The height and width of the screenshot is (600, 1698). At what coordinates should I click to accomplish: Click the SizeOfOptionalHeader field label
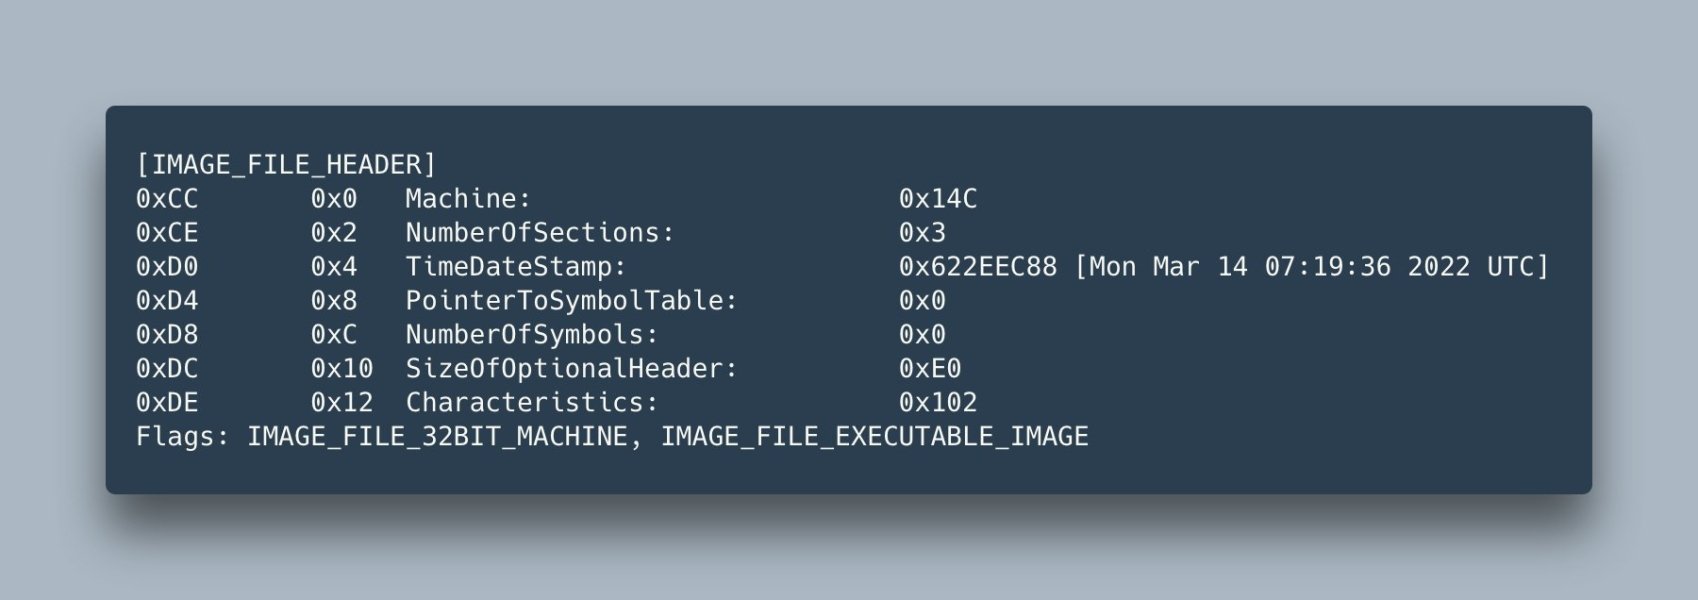(x=571, y=369)
